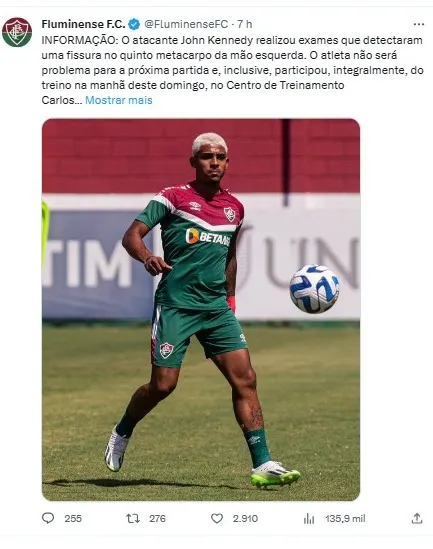
Task: Click the 135,9 mil views count
Action: 345,519
